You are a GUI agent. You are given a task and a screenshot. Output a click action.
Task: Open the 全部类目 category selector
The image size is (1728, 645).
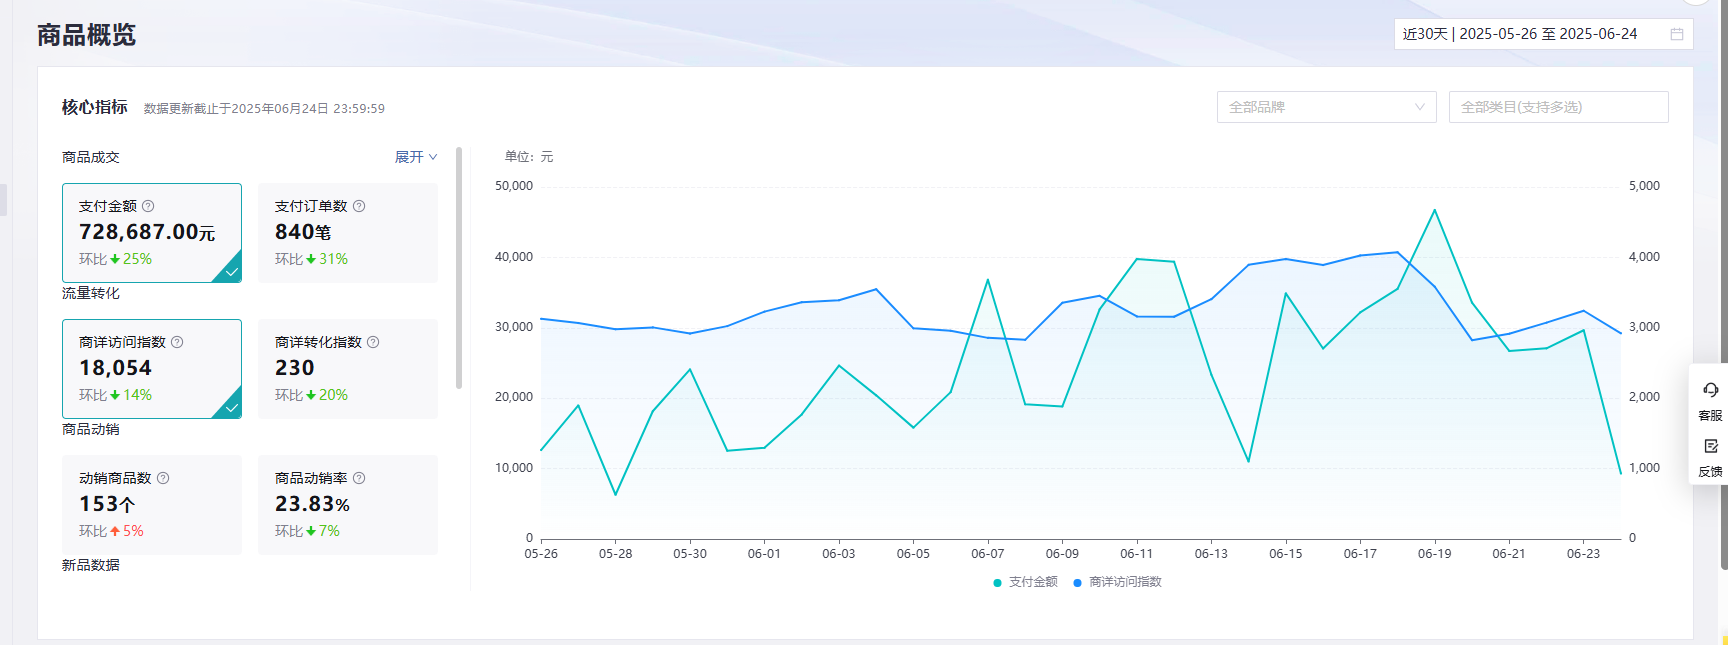pos(1557,107)
